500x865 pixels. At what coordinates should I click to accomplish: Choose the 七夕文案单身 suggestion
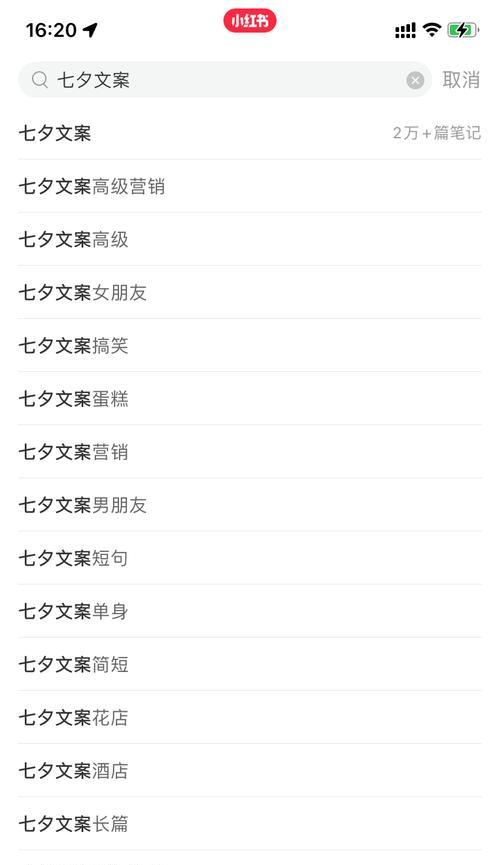pos(250,611)
